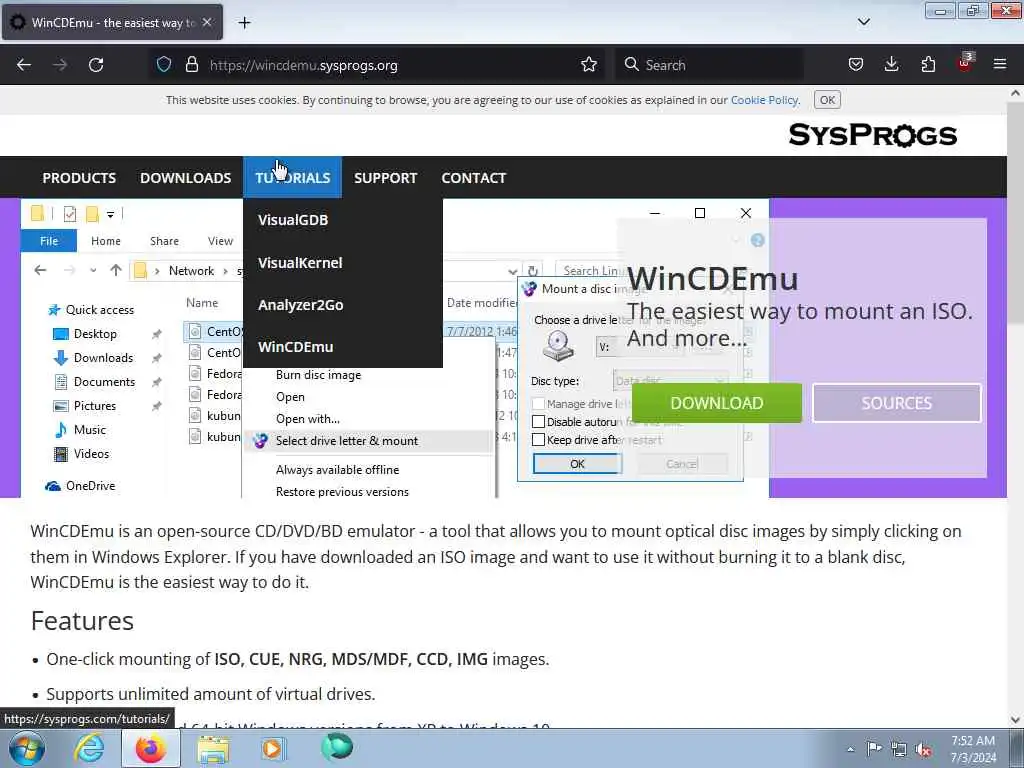Click the red extension badge icon
This screenshot has height=768, width=1024.
coord(965,63)
